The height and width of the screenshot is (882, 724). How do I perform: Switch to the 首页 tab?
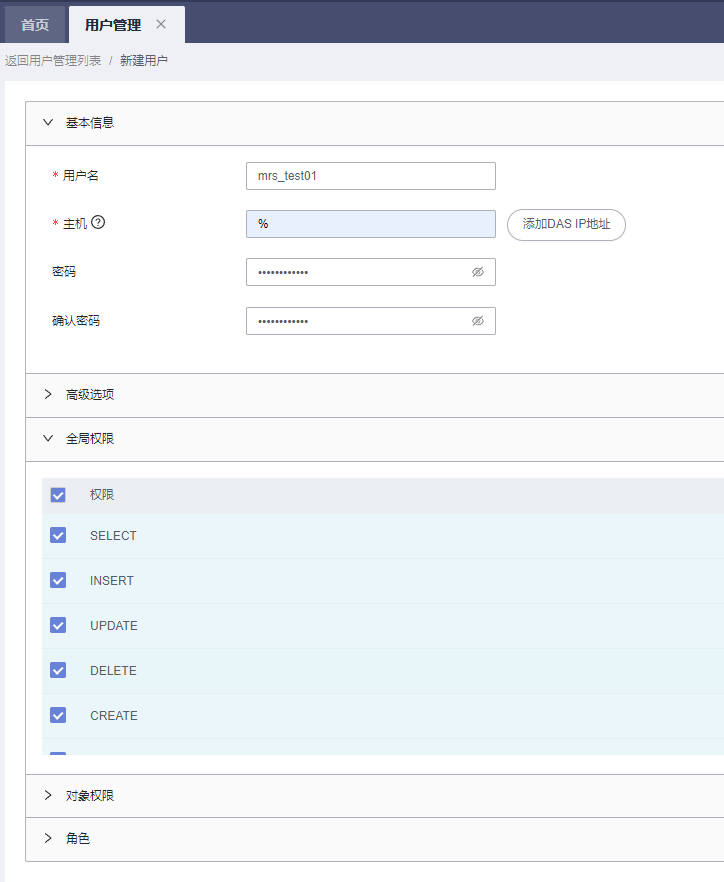[x=35, y=25]
